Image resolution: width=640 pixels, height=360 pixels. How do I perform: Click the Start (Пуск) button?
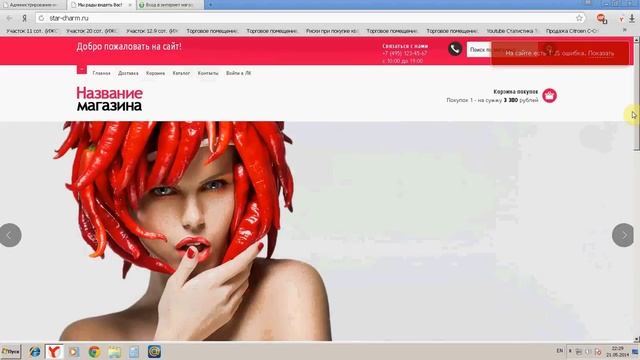pyautogui.click(x=11, y=351)
